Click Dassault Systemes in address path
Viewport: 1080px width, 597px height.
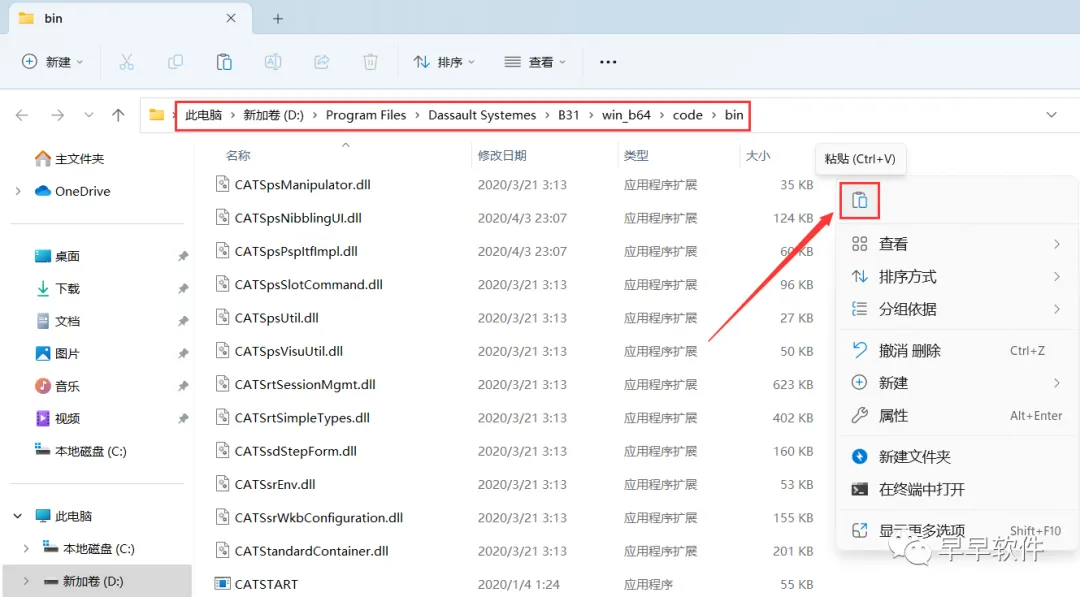coord(482,115)
